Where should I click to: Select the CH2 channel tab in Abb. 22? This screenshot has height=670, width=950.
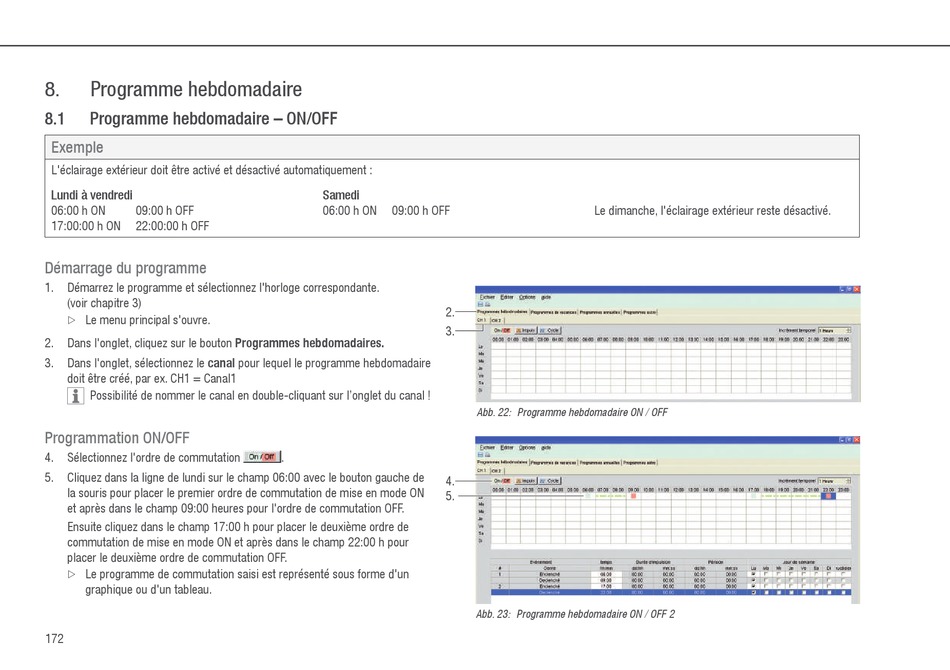pyautogui.click(x=496, y=320)
